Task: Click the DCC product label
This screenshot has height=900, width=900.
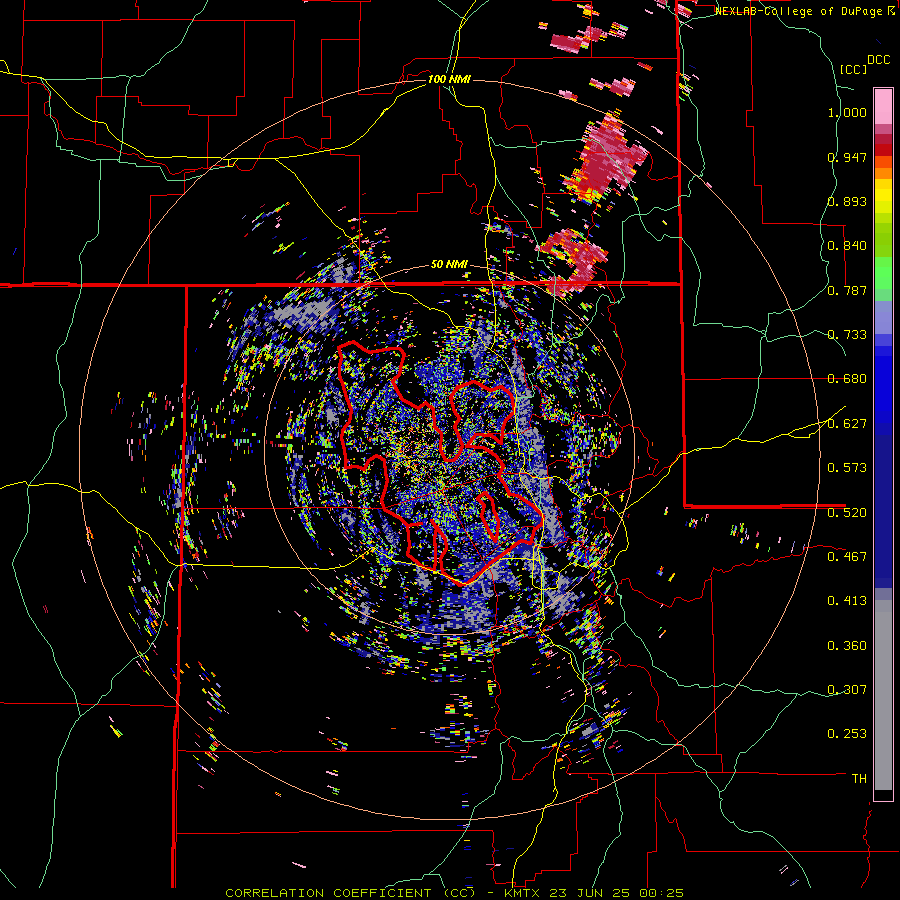Action: coord(878,60)
